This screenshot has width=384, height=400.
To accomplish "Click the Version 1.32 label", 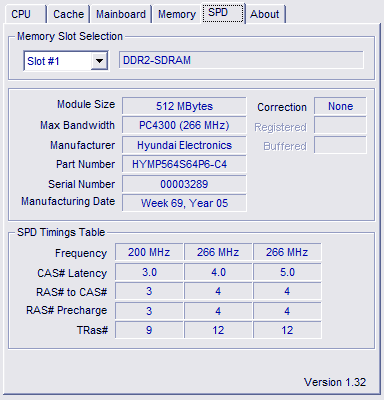I will (335, 382).
